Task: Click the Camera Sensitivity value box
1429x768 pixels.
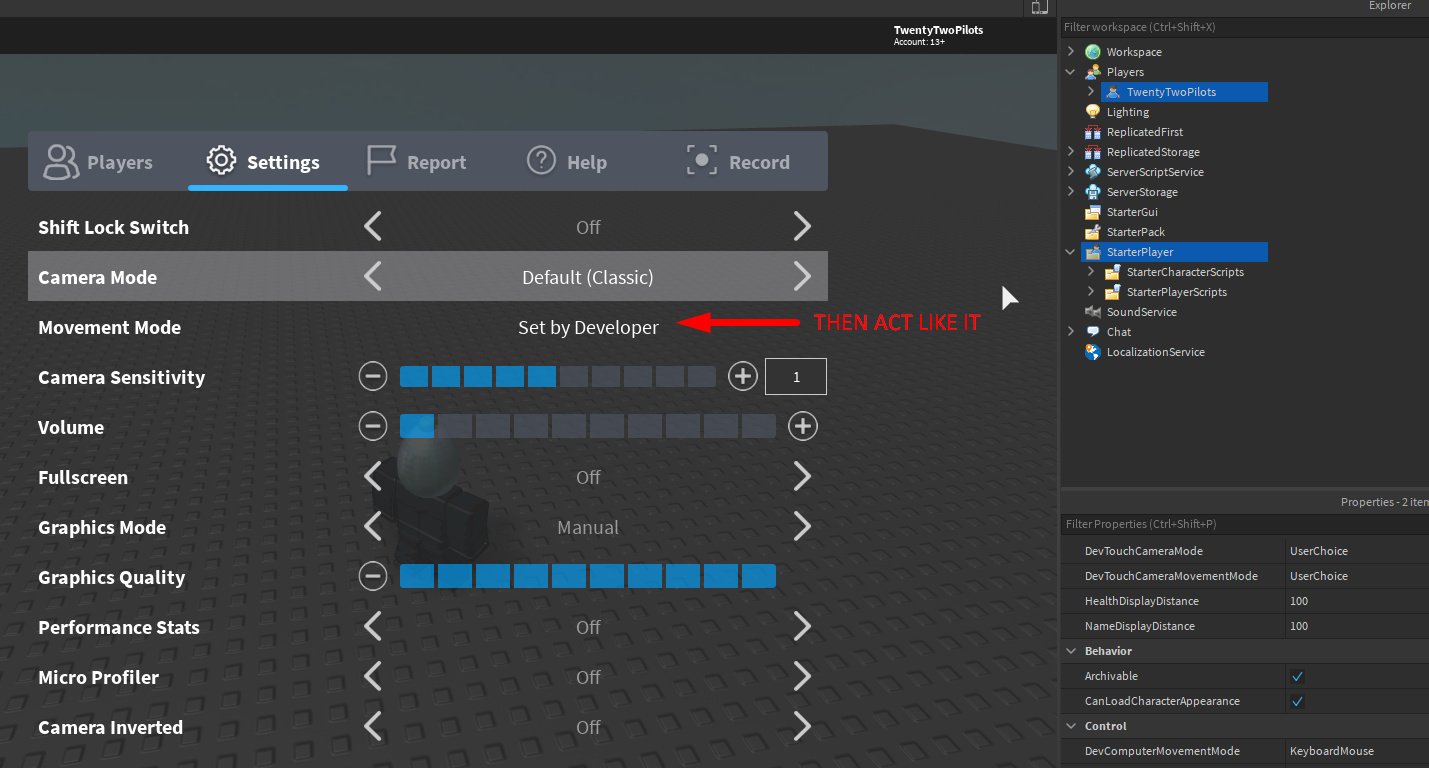Action: pyautogui.click(x=796, y=377)
